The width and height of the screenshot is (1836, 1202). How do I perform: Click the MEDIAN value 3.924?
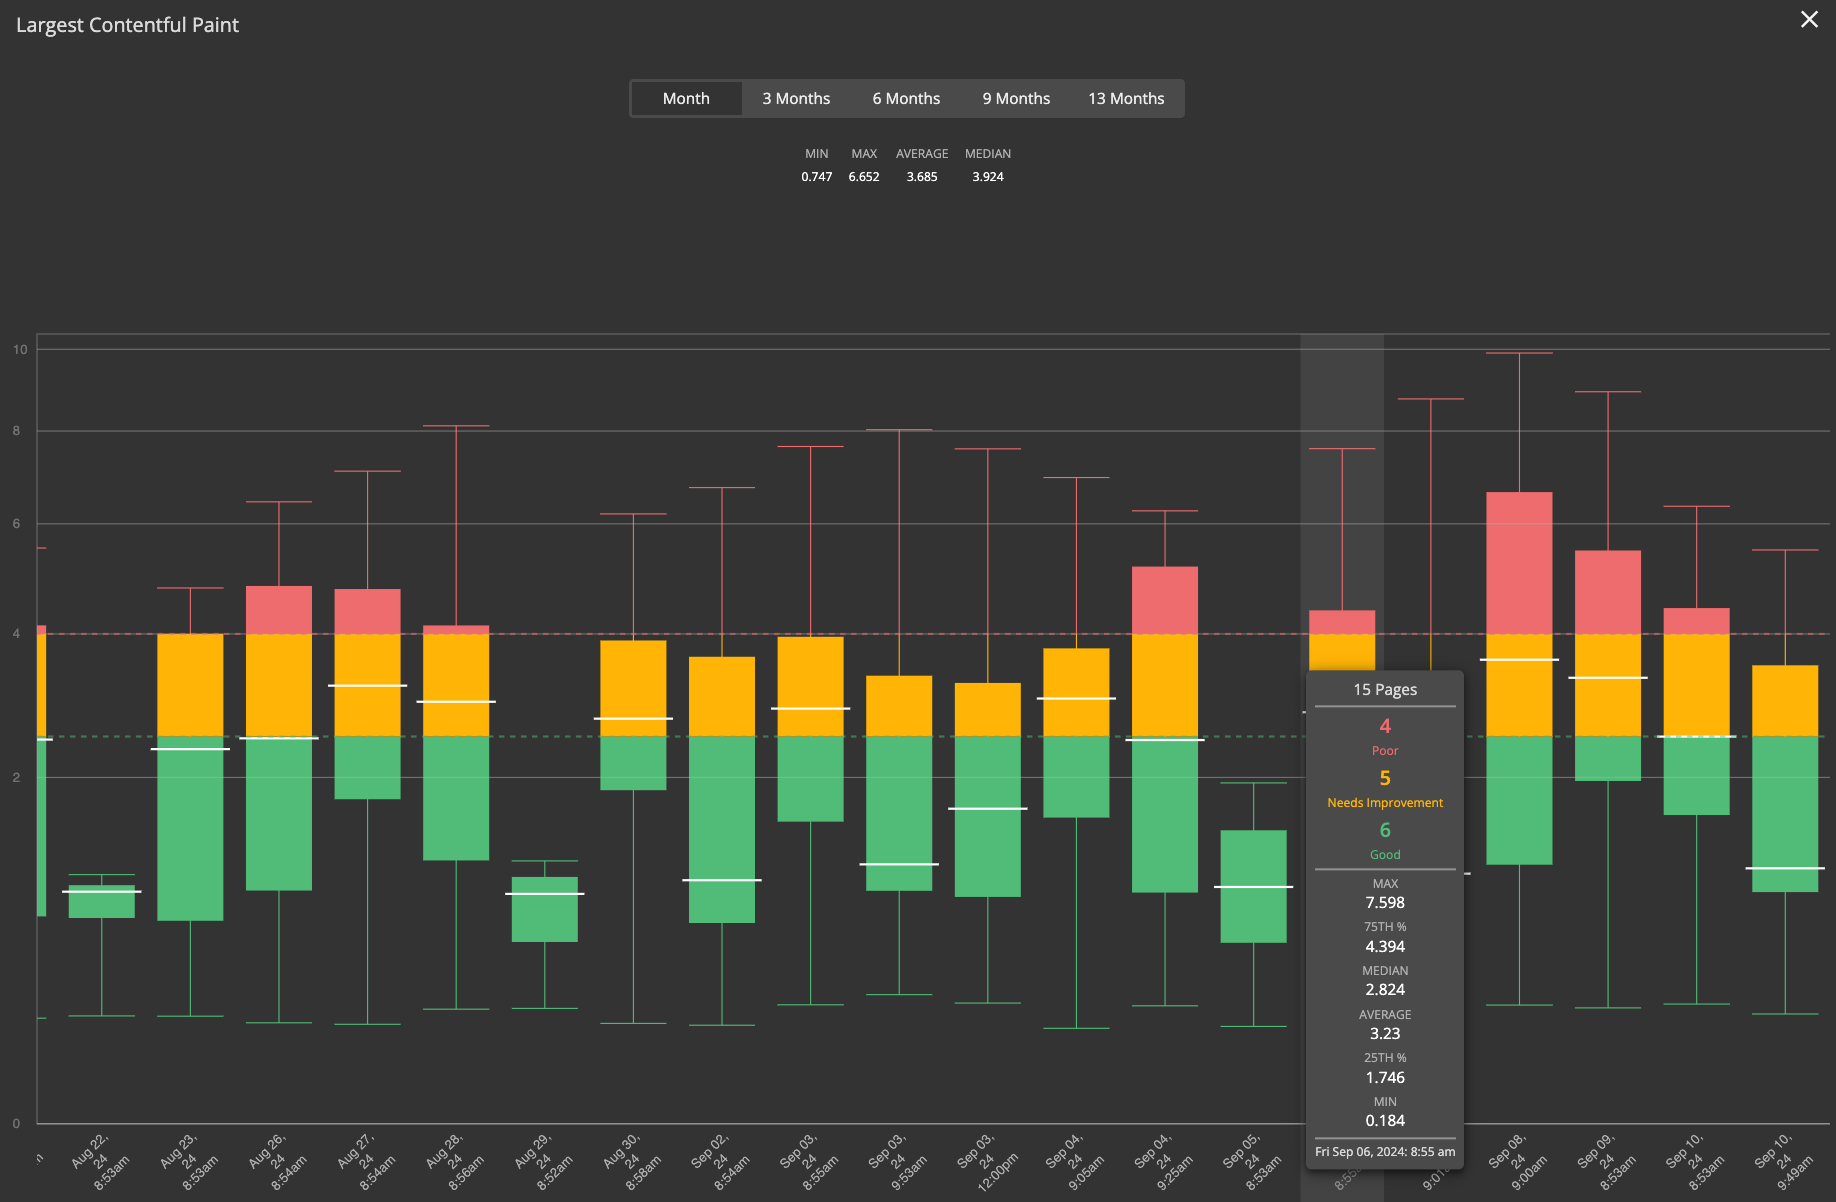tap(988, 176)
